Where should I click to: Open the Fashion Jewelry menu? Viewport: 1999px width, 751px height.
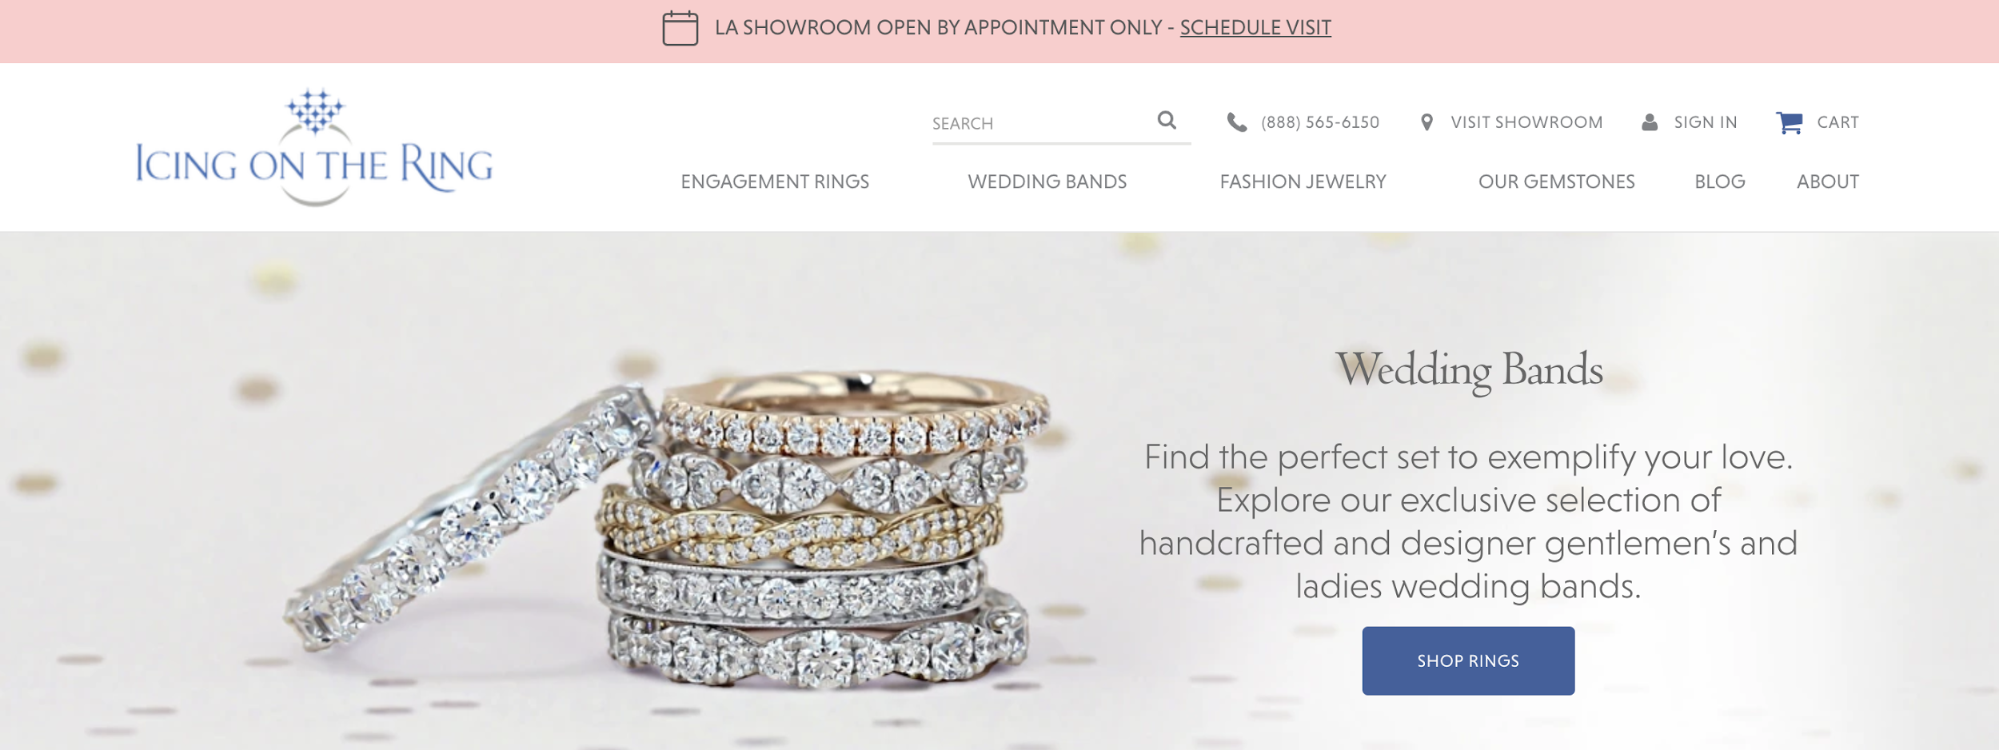point(1303,181)
